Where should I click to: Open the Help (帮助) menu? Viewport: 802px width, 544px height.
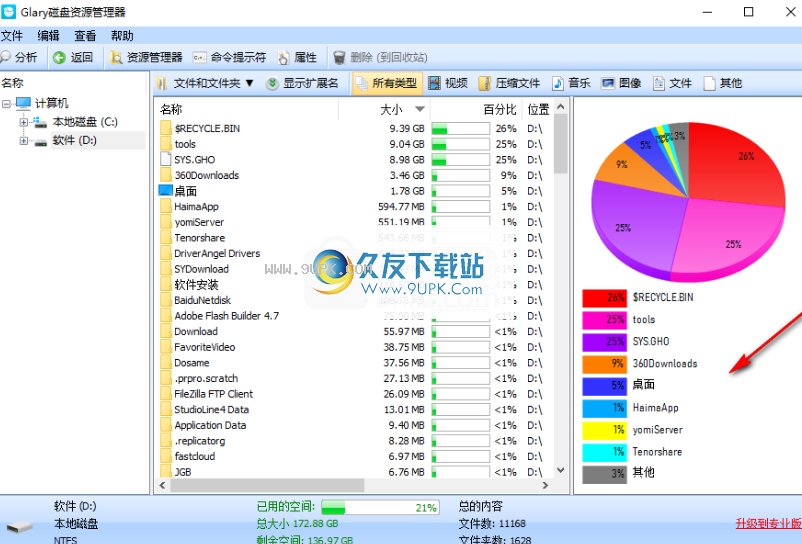point(122,36)
